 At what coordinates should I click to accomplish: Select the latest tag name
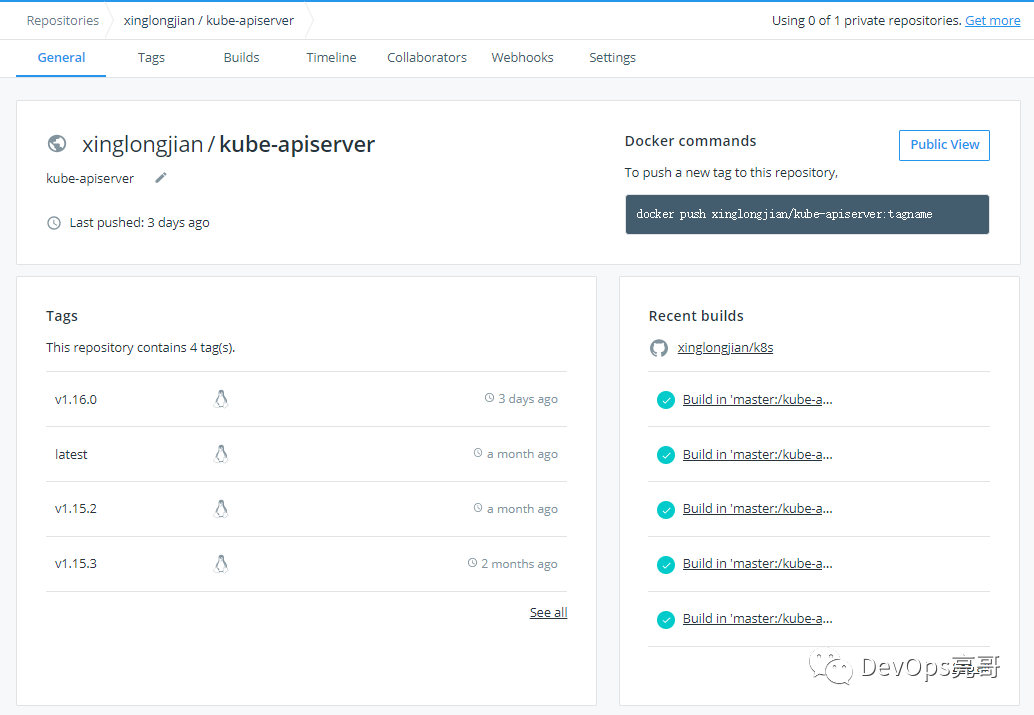71,454
